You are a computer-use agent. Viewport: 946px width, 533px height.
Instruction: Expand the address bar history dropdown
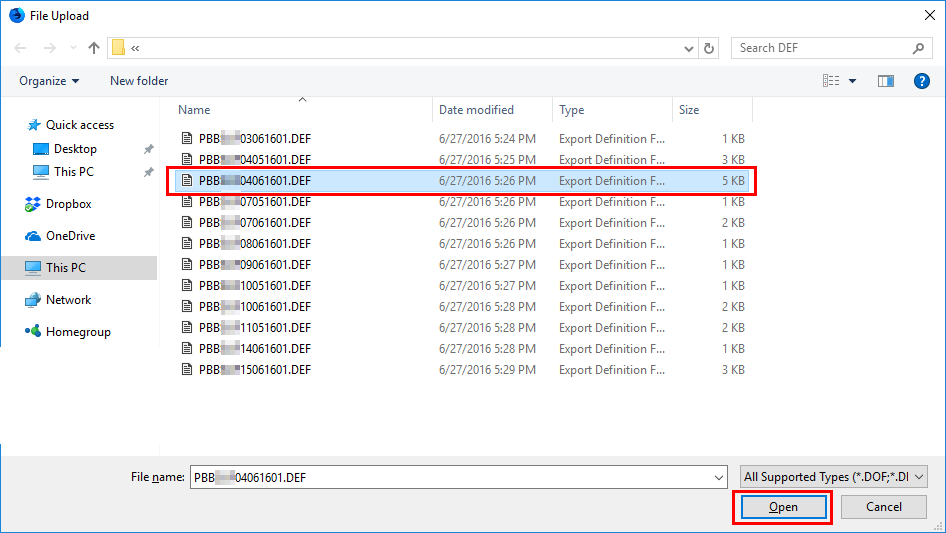click(689, 48)
